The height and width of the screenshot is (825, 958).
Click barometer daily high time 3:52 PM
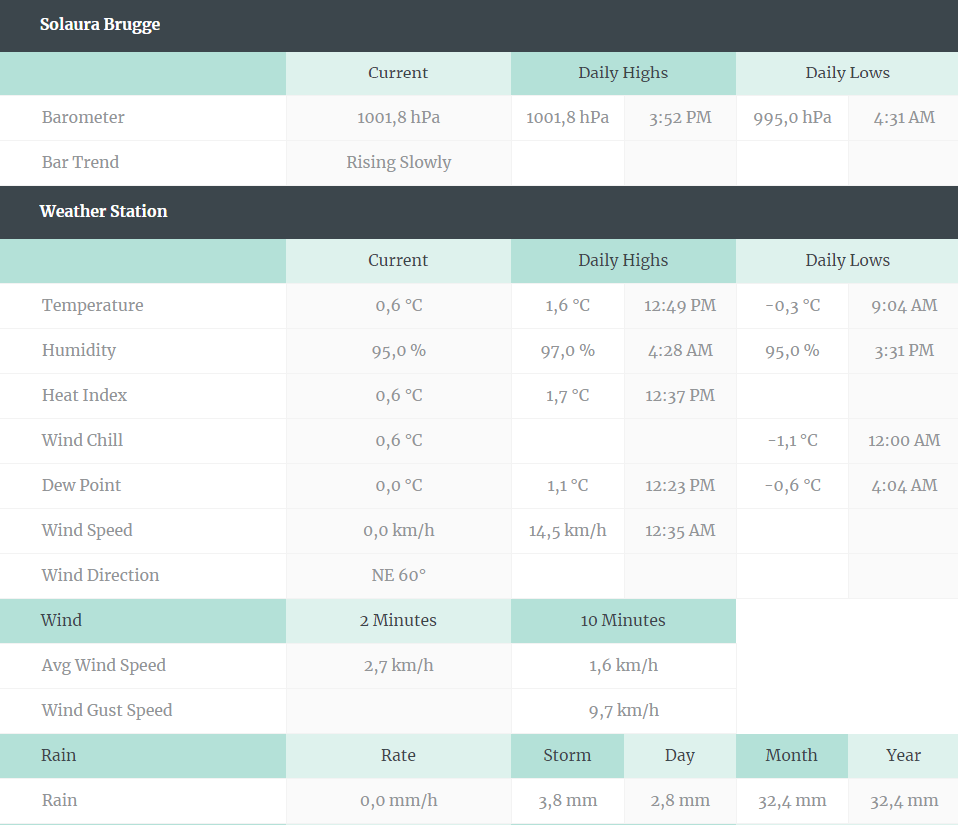680,117
